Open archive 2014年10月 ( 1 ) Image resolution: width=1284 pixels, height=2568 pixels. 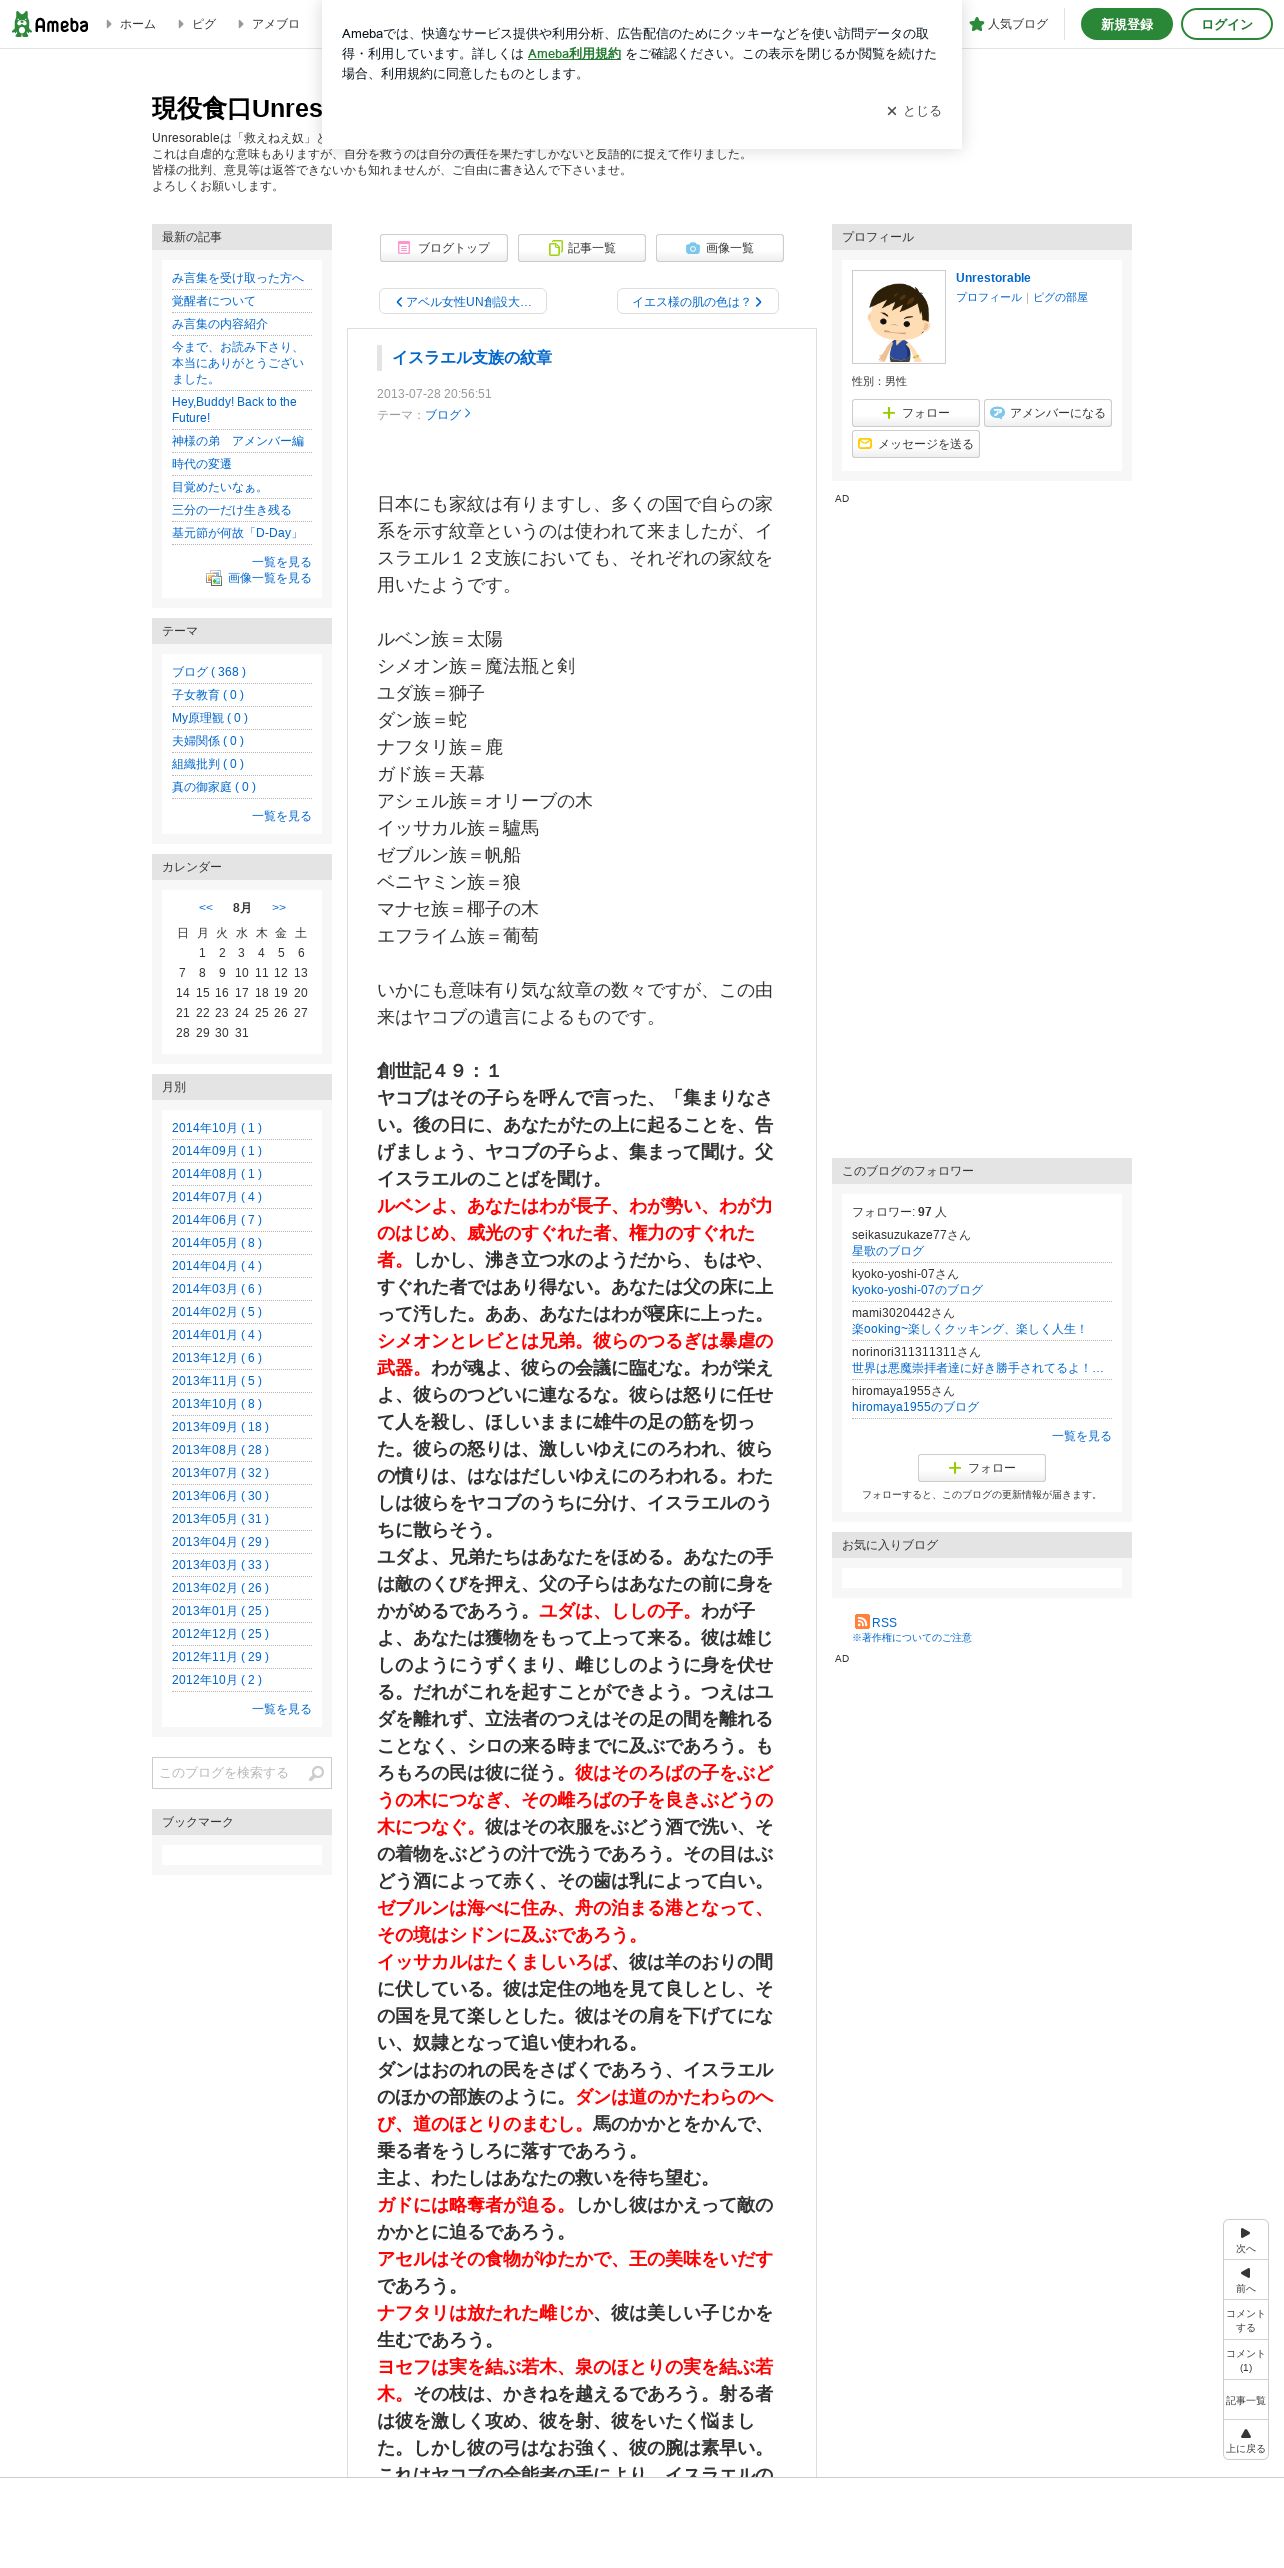[x=217, y=1129]
